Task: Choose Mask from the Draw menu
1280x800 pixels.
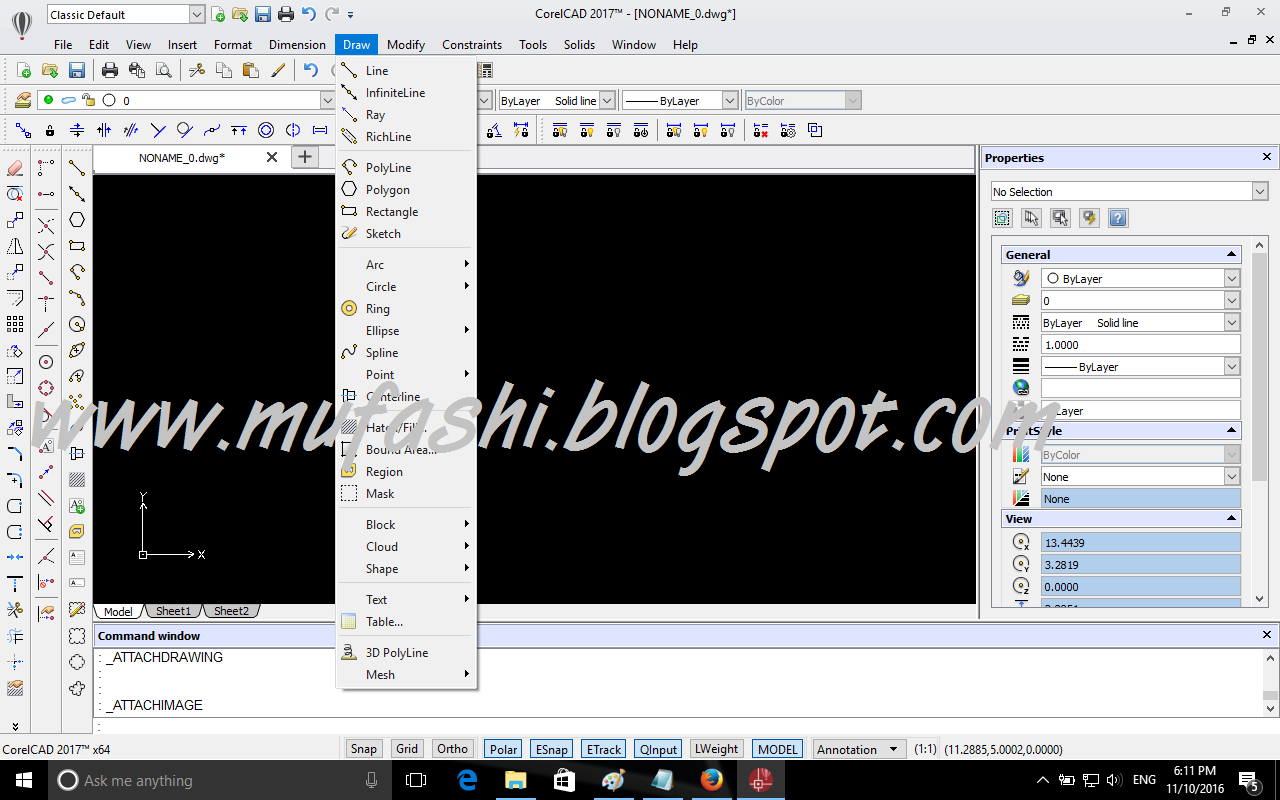Action: pos(405,494)
